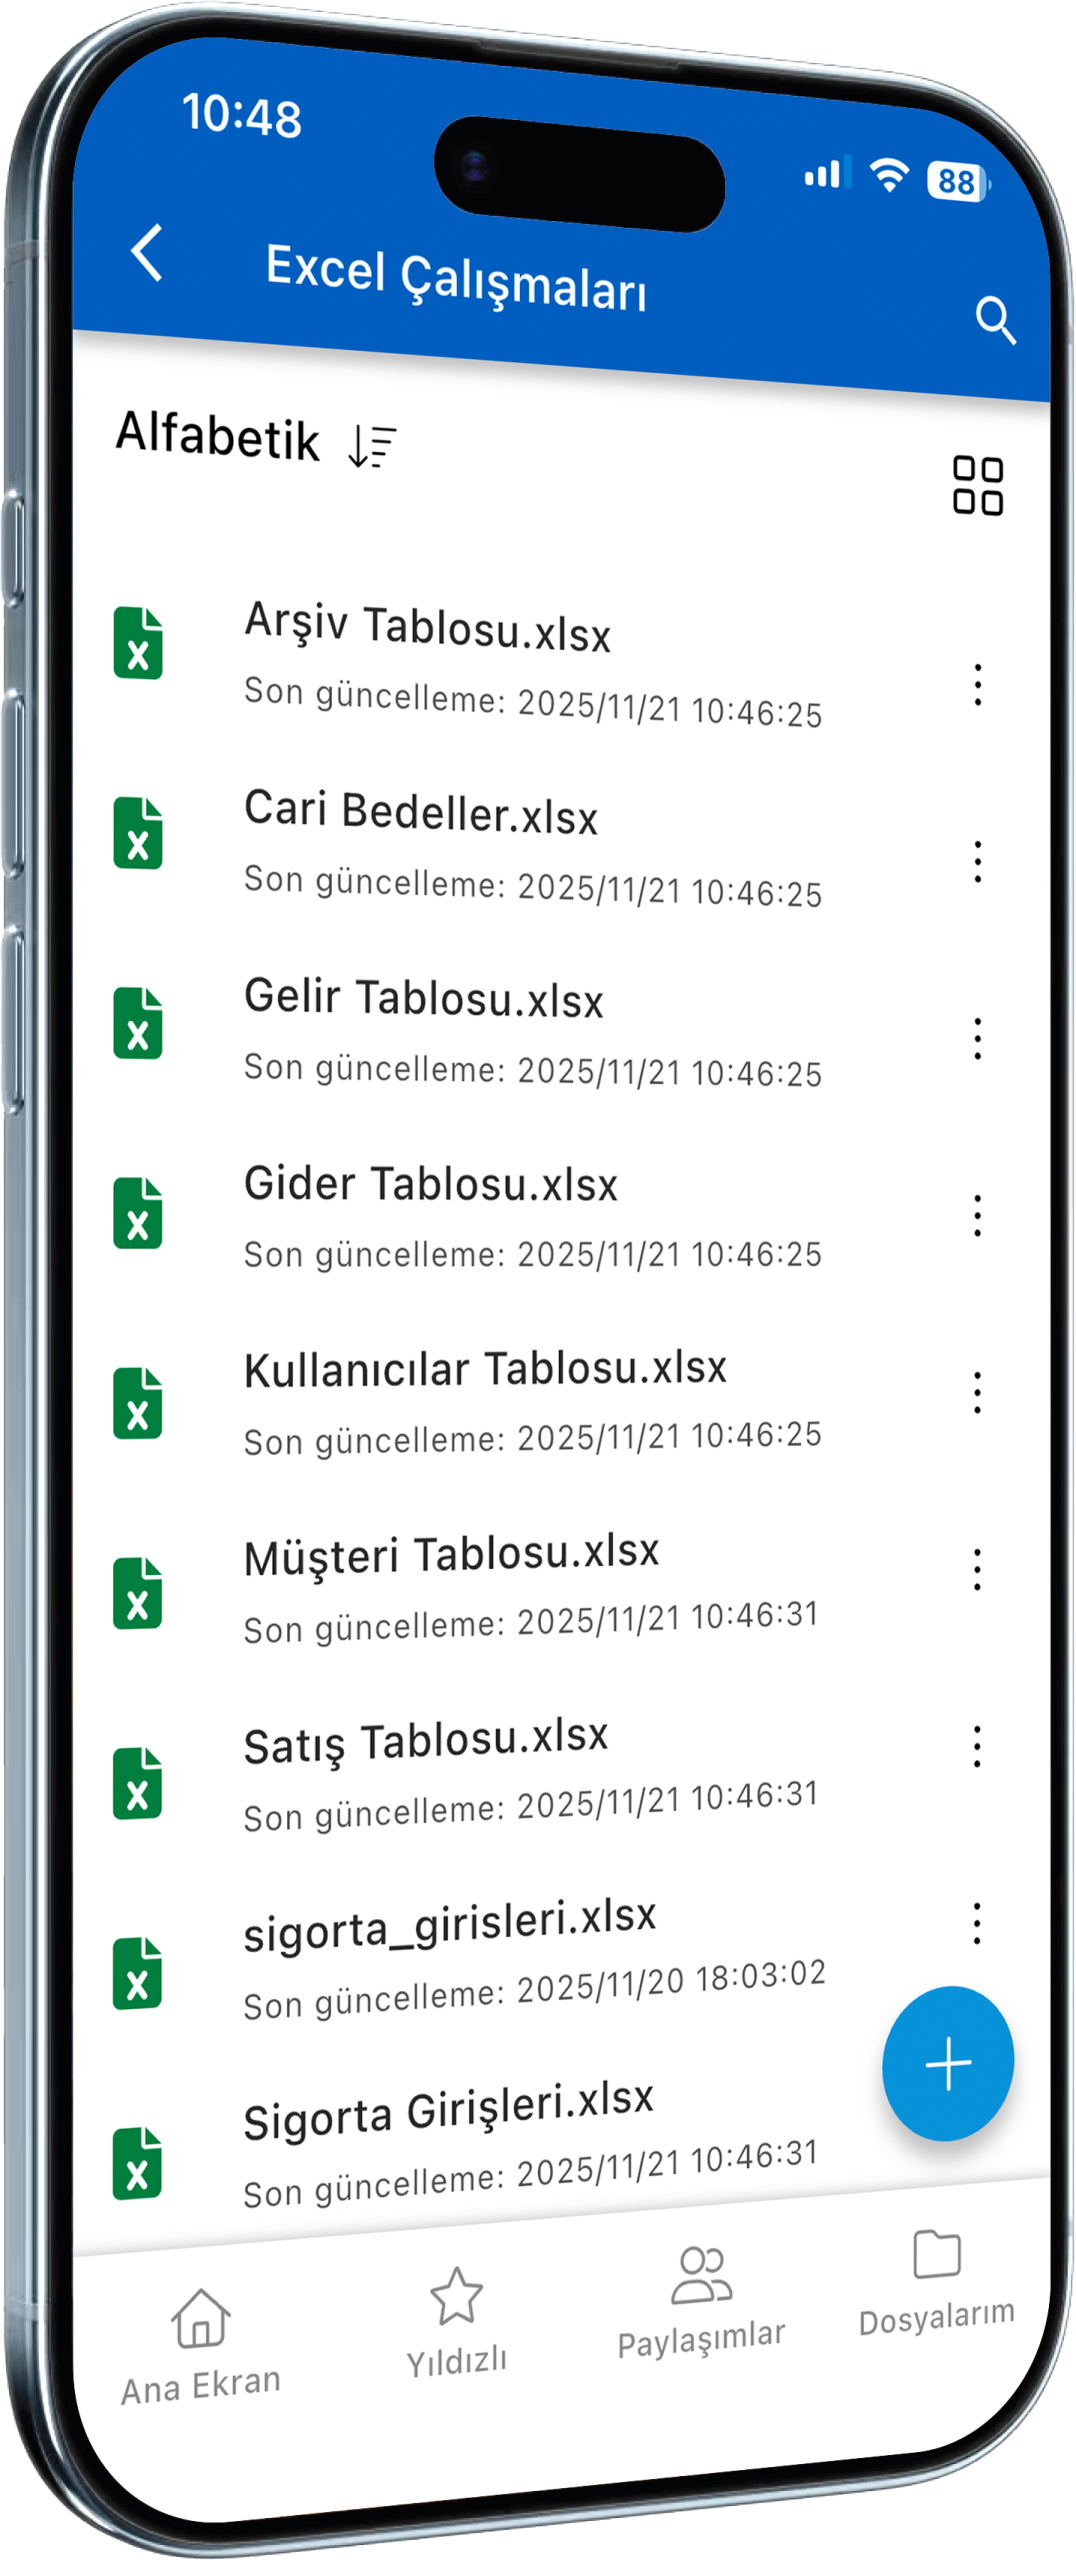Viewport: 1076px width, 2560px height.
Task: Tap the blue plus add button
Action: [947, 2063]
